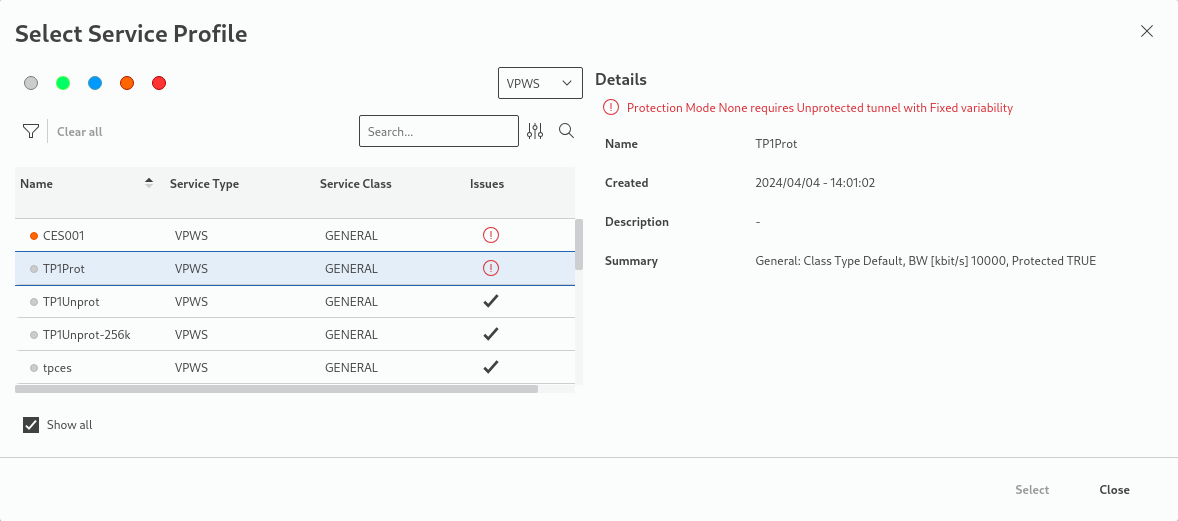Open the VPWS service type dropdown

(540, 83)
